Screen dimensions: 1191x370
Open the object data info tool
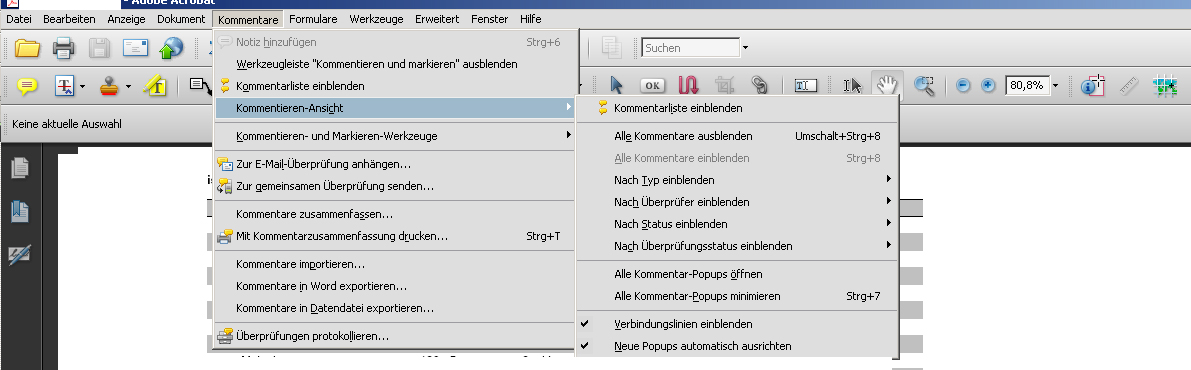coord(1092,85)
